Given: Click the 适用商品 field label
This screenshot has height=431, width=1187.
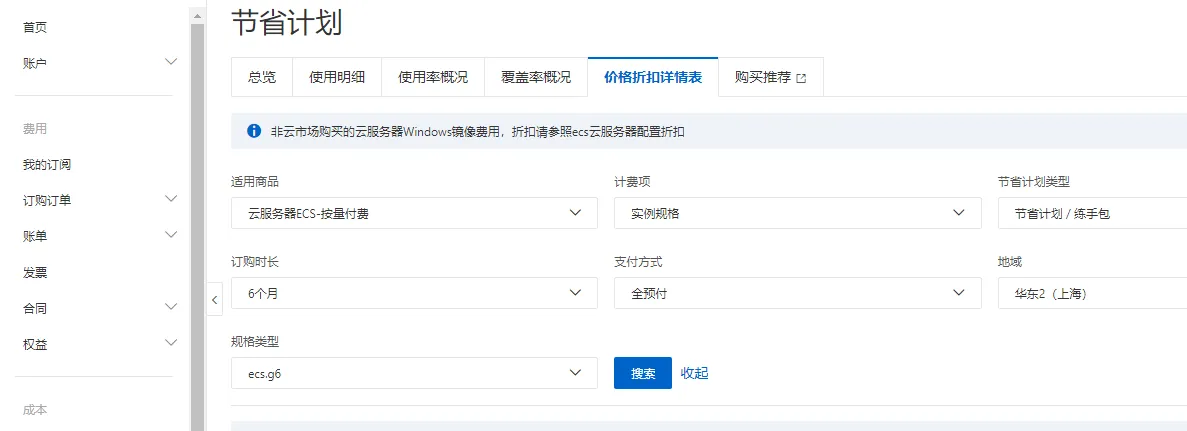Looking at the screenshot, I should click(x=255, y=182).
